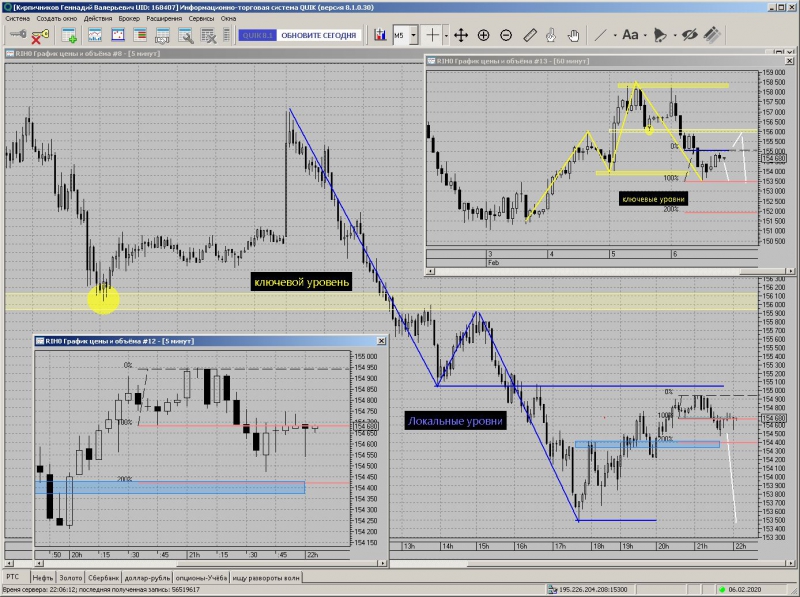Click chart #13 scrollbar right arrow
The width and height of the screenshot is (800, 597).
pos(790,271)
